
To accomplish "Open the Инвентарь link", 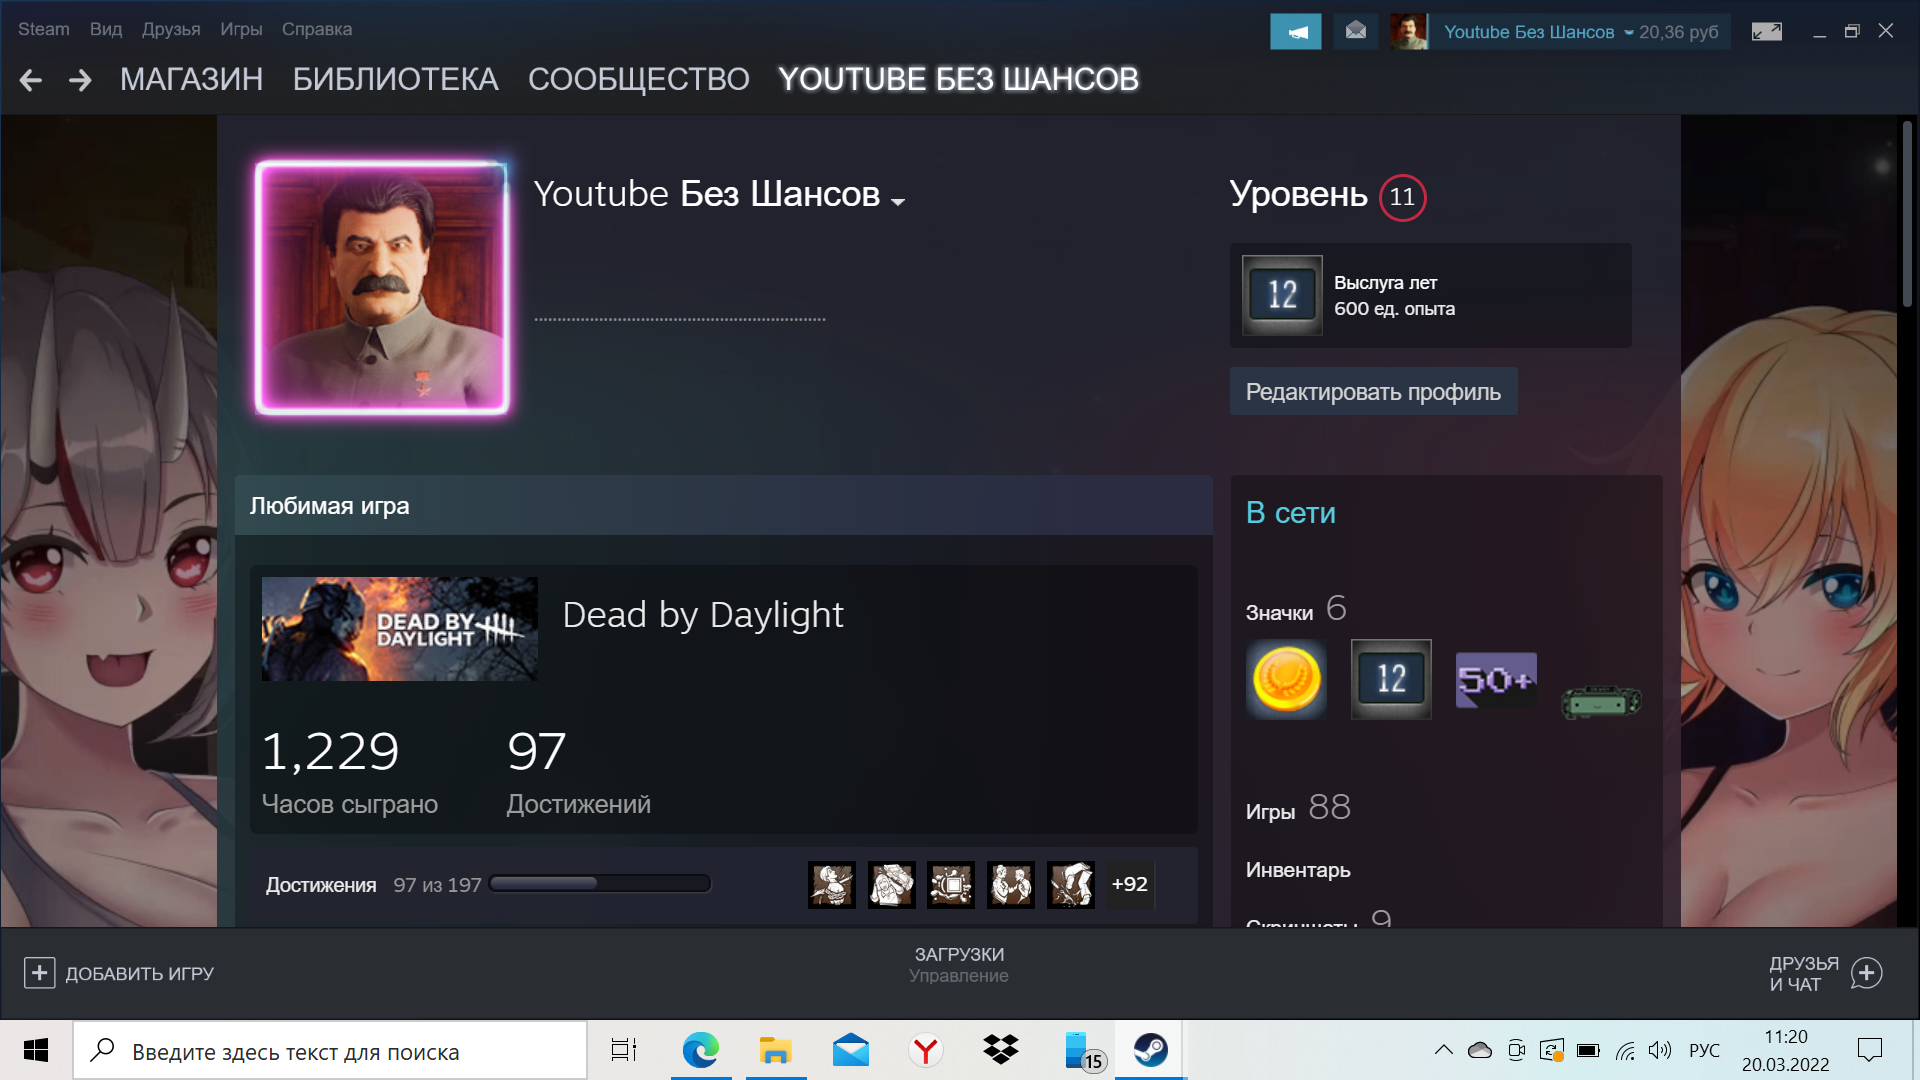I will 1297,870.
